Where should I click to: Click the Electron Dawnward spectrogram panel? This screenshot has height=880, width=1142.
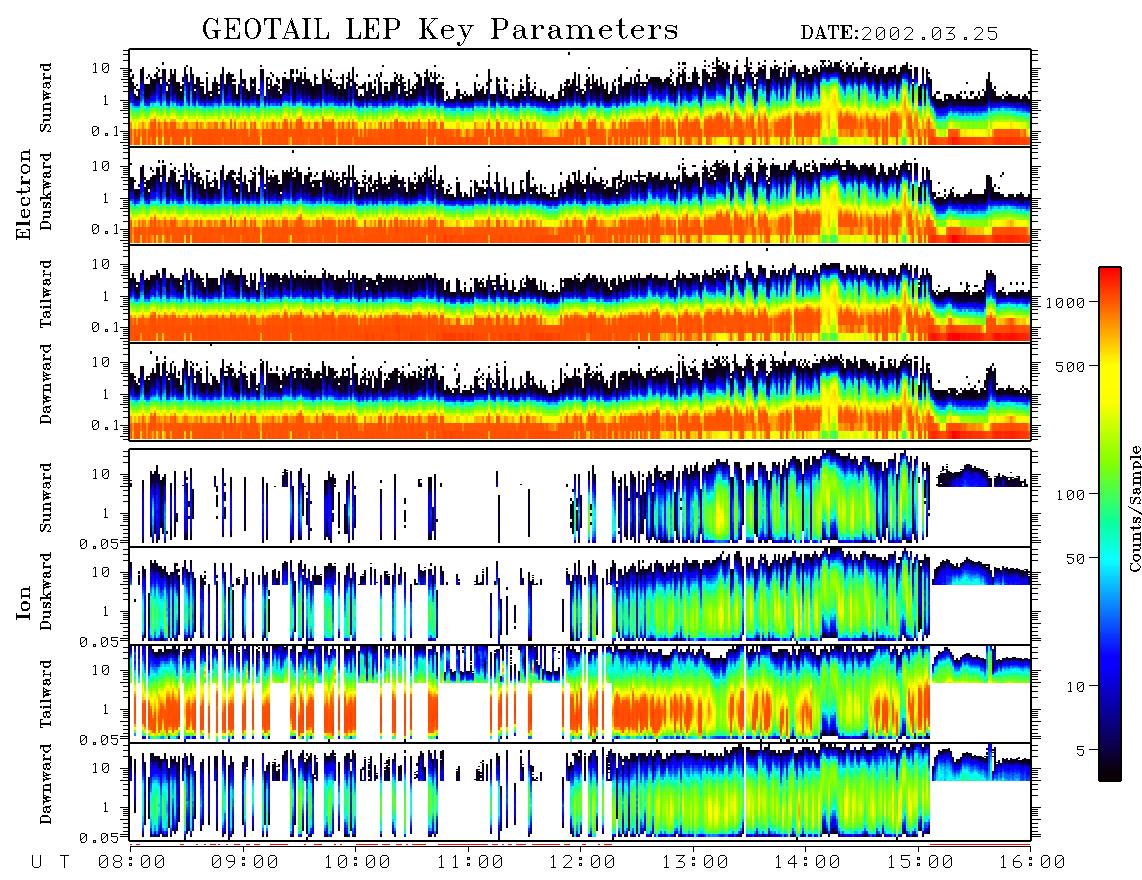[x=580, y=391]
